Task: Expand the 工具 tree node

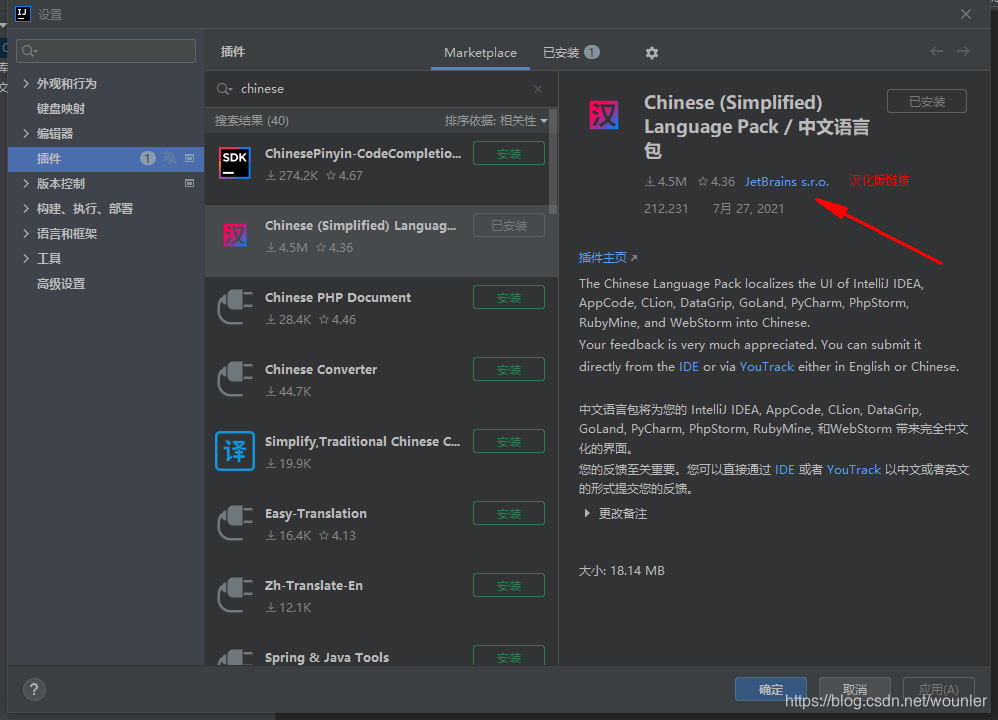Action: pyautogui.click(x=26, y=258)
